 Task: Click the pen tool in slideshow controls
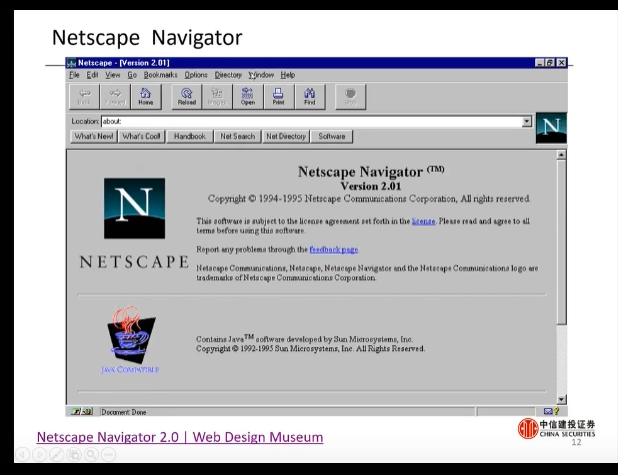click(x=56, y=455)
